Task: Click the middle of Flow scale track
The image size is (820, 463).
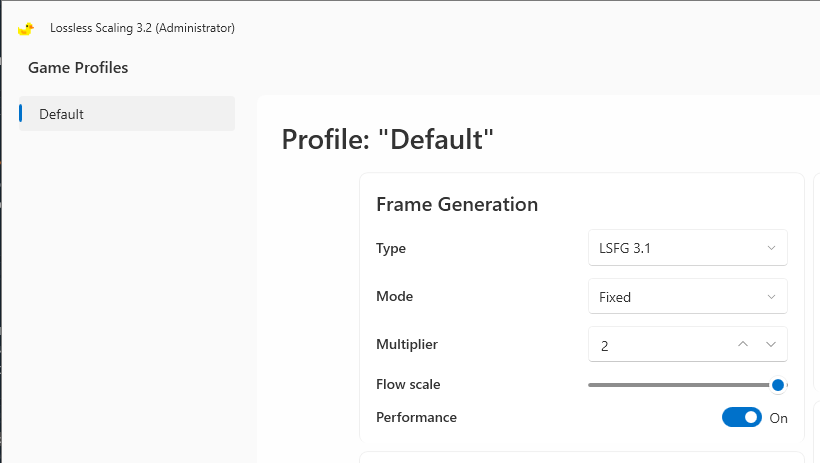Action: [682, 385]
